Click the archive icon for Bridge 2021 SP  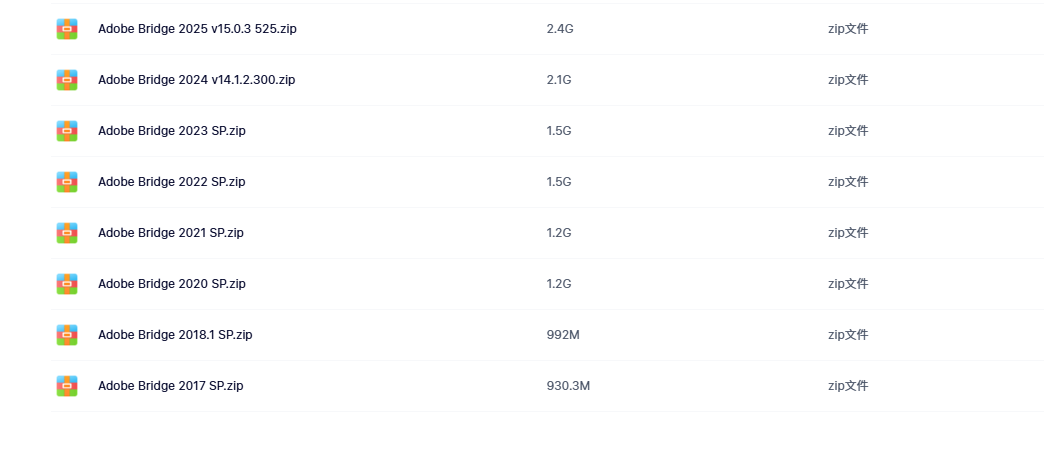pos(67,232)
